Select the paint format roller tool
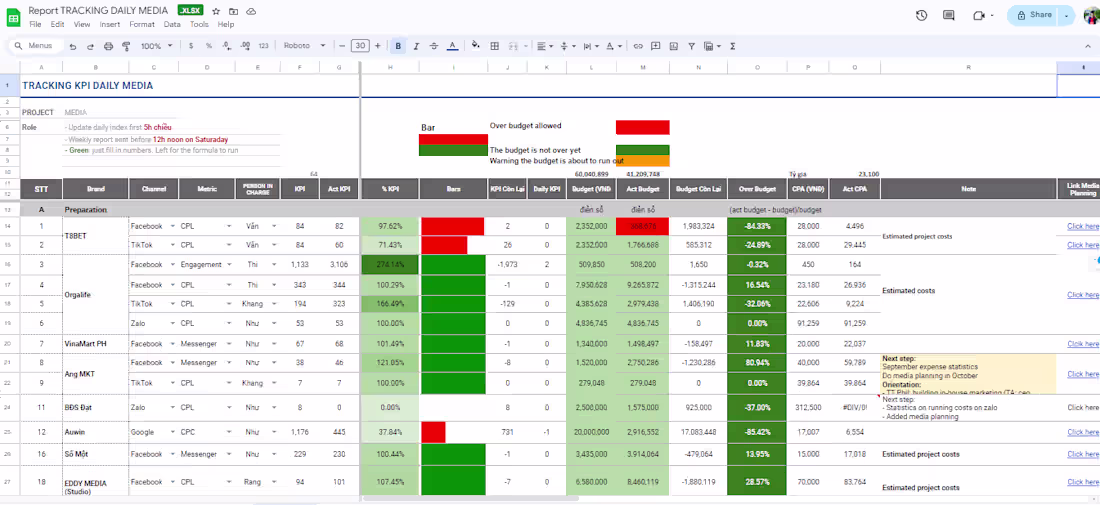This screenshot has height=505, width=1100. click(x=126, y=46)
